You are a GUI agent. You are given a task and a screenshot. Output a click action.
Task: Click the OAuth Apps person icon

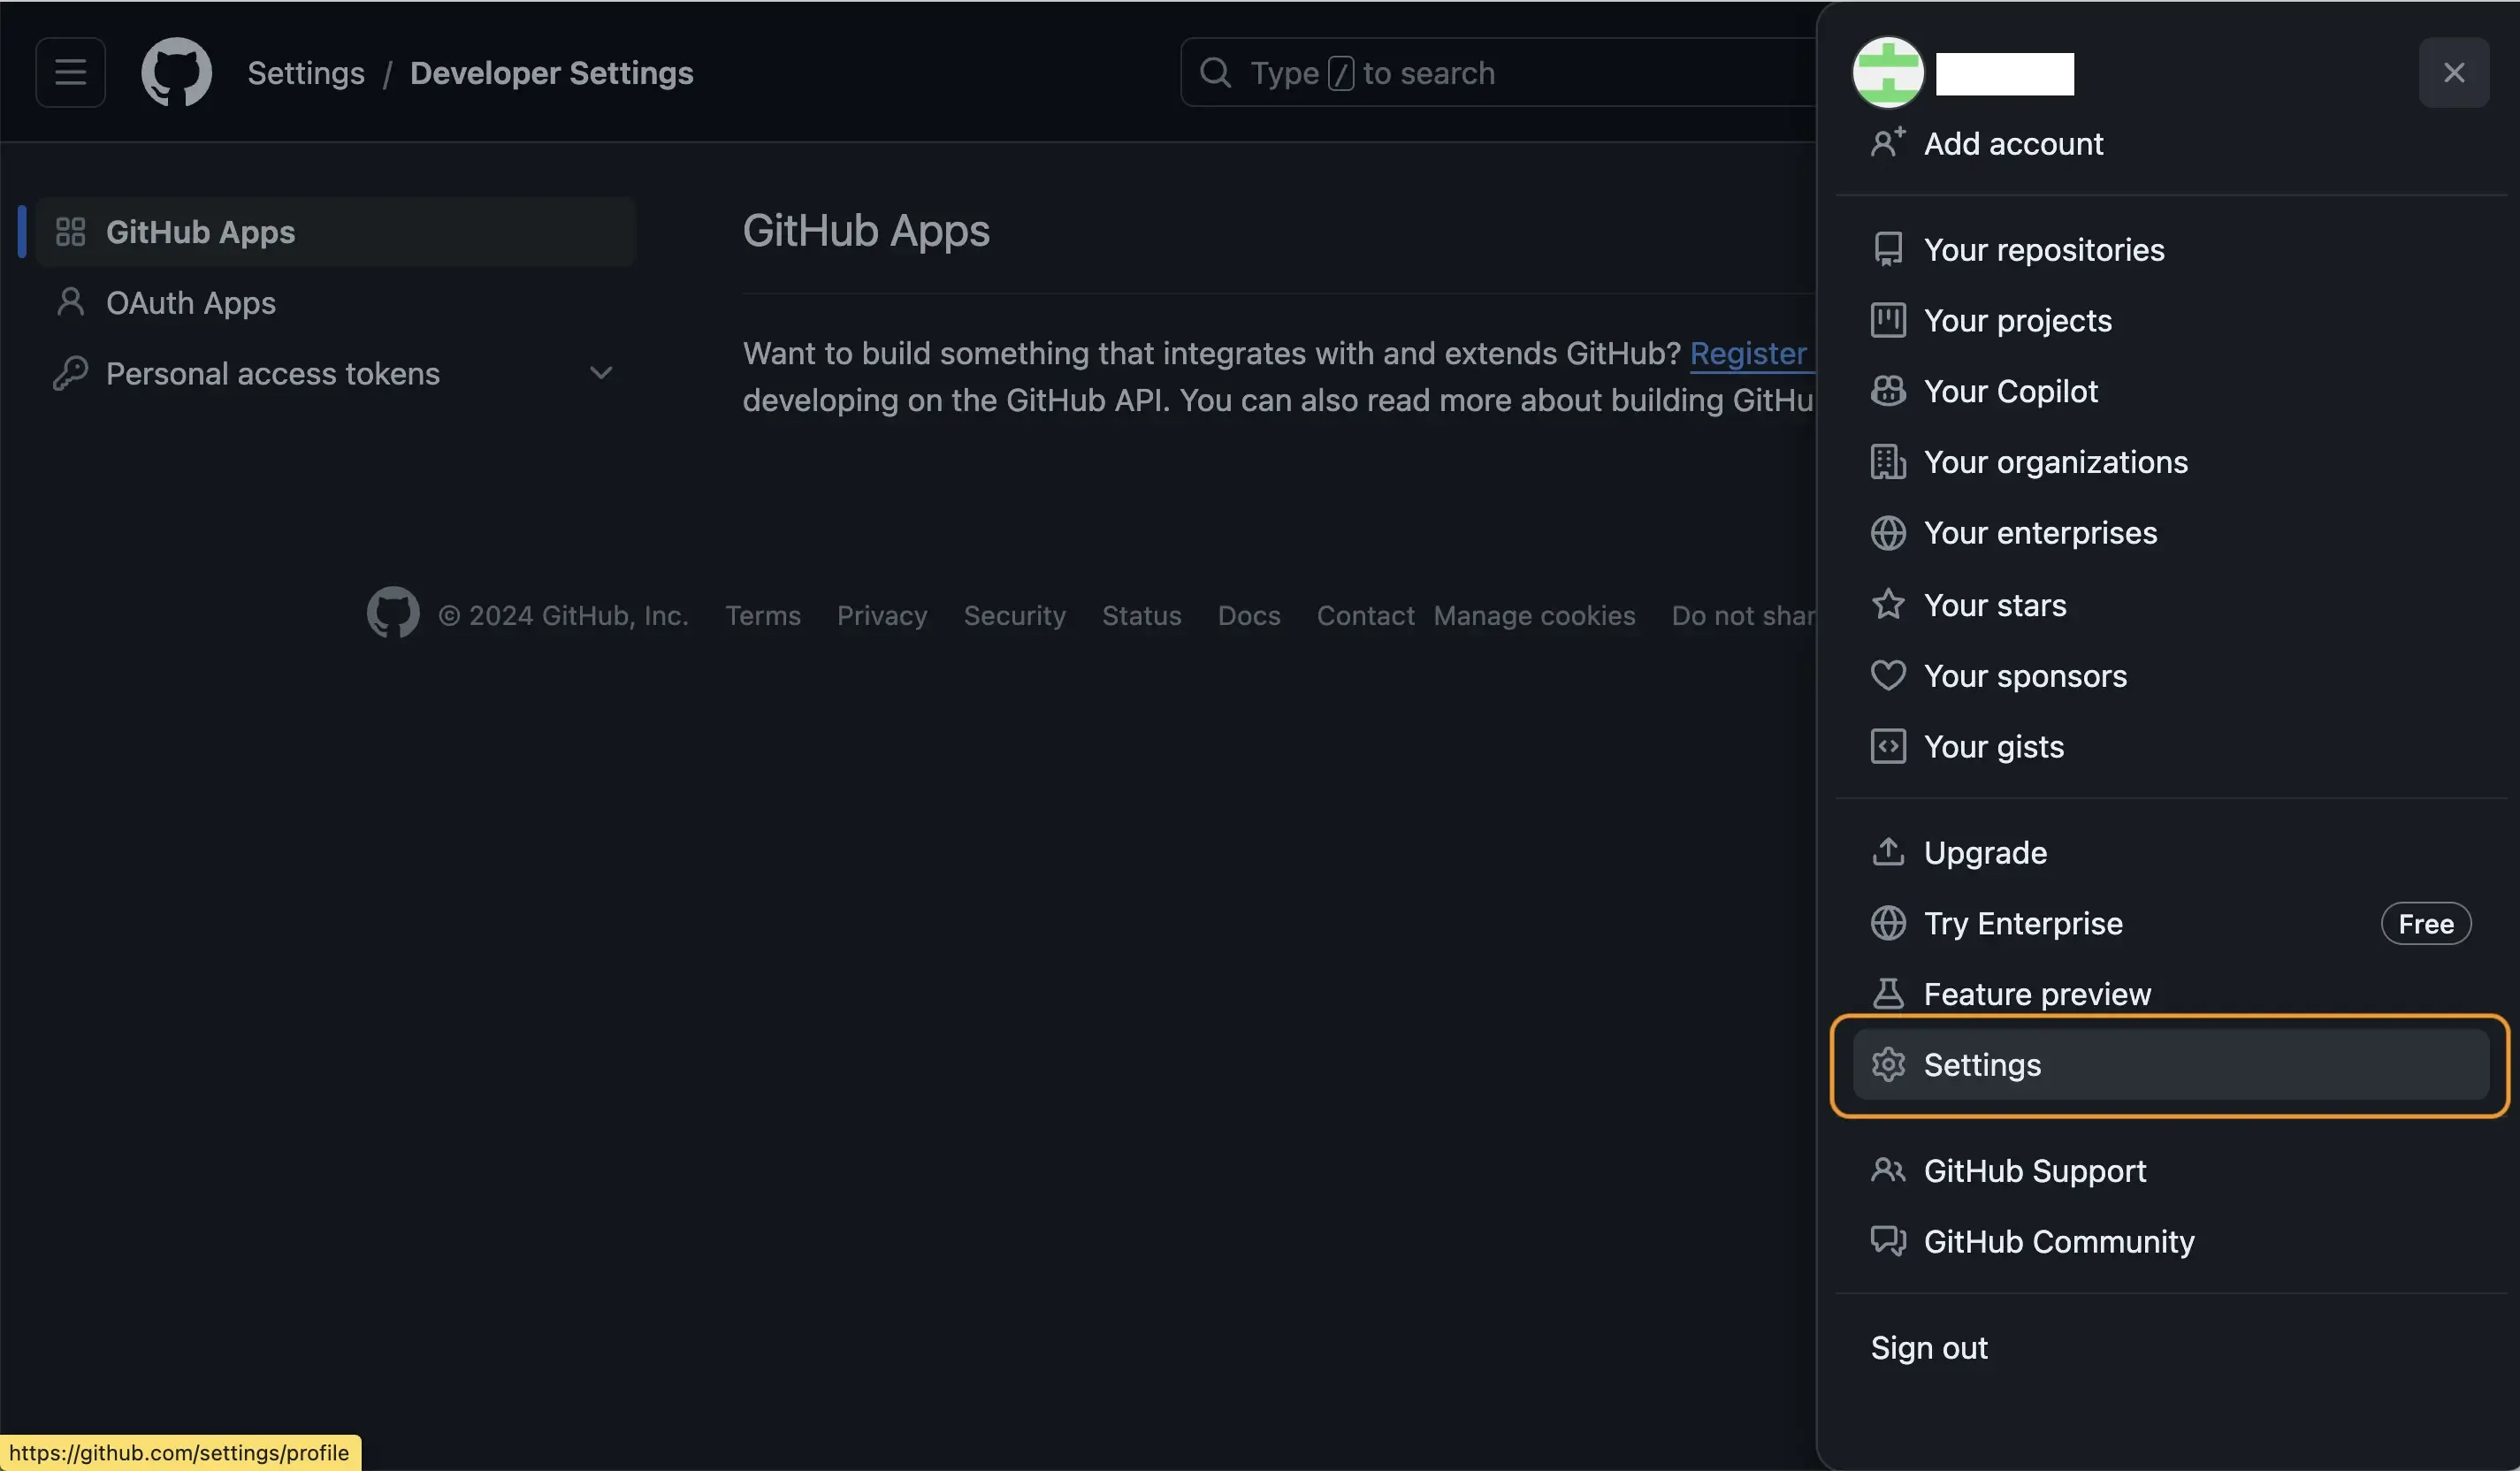pos(70,302)
